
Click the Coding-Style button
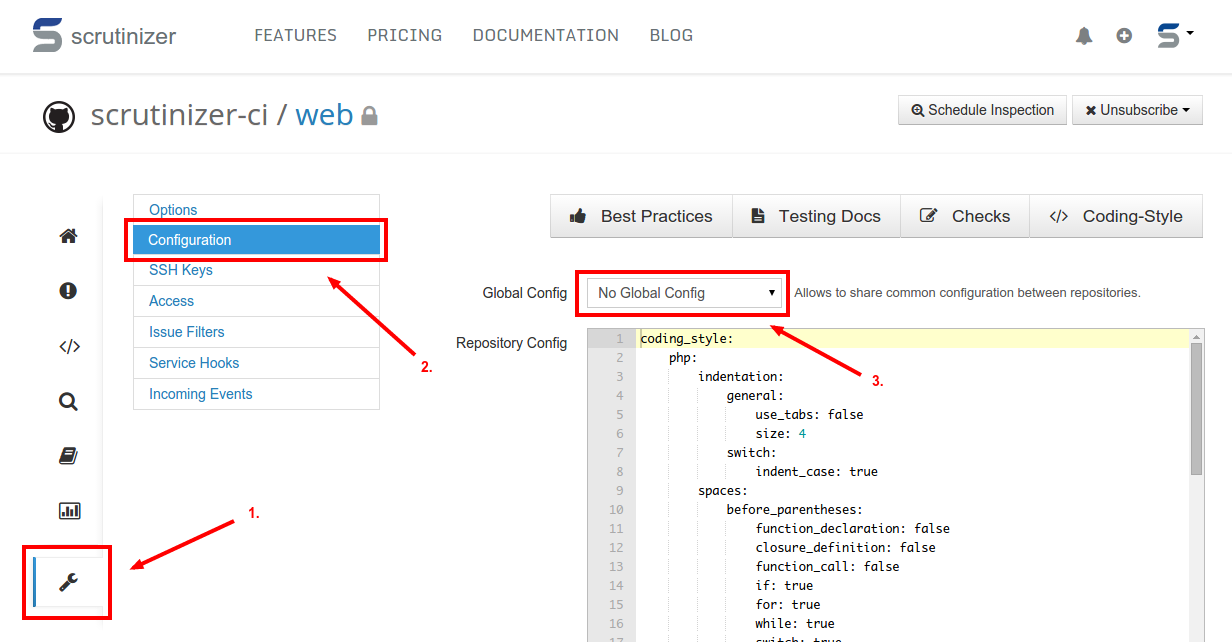(1116, 216)
